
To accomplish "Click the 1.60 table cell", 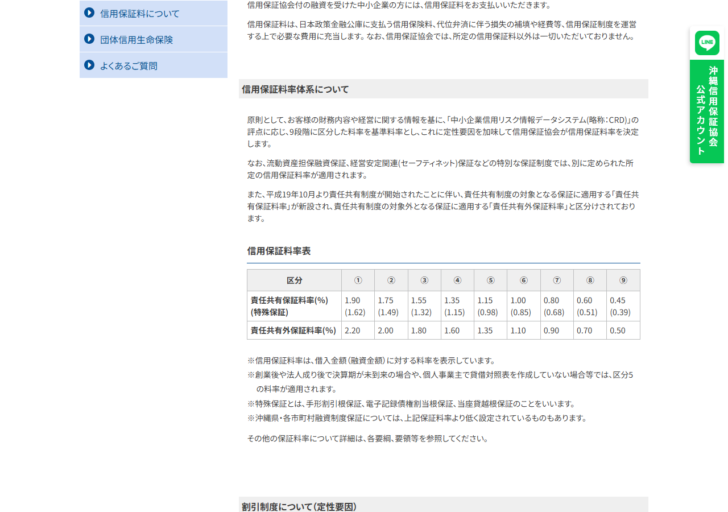I will 457,331.
